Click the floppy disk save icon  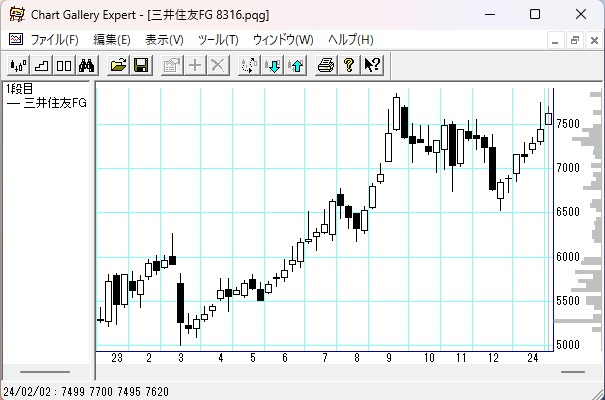[x=141, y=66]
